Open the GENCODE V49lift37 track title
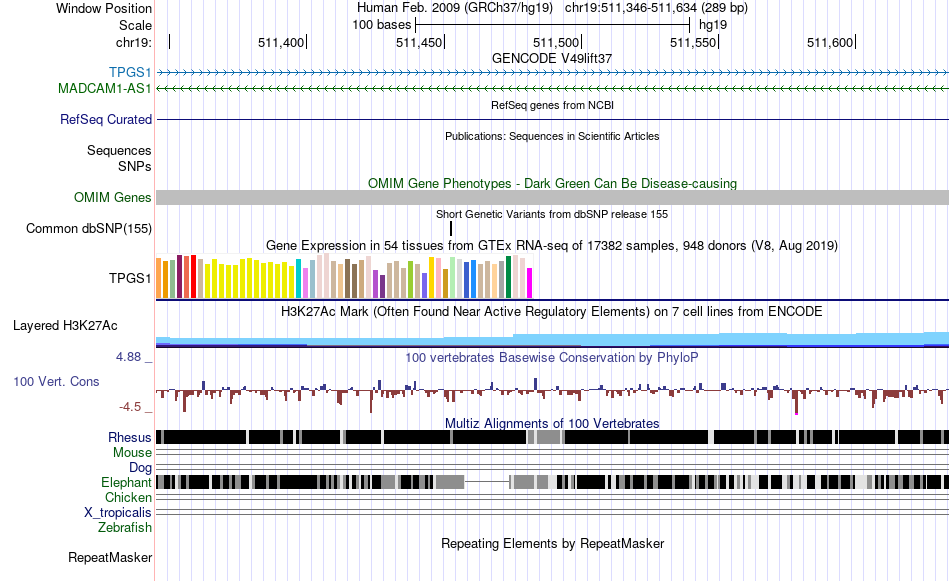Viewport: 950px width, 581px height. 552,59
